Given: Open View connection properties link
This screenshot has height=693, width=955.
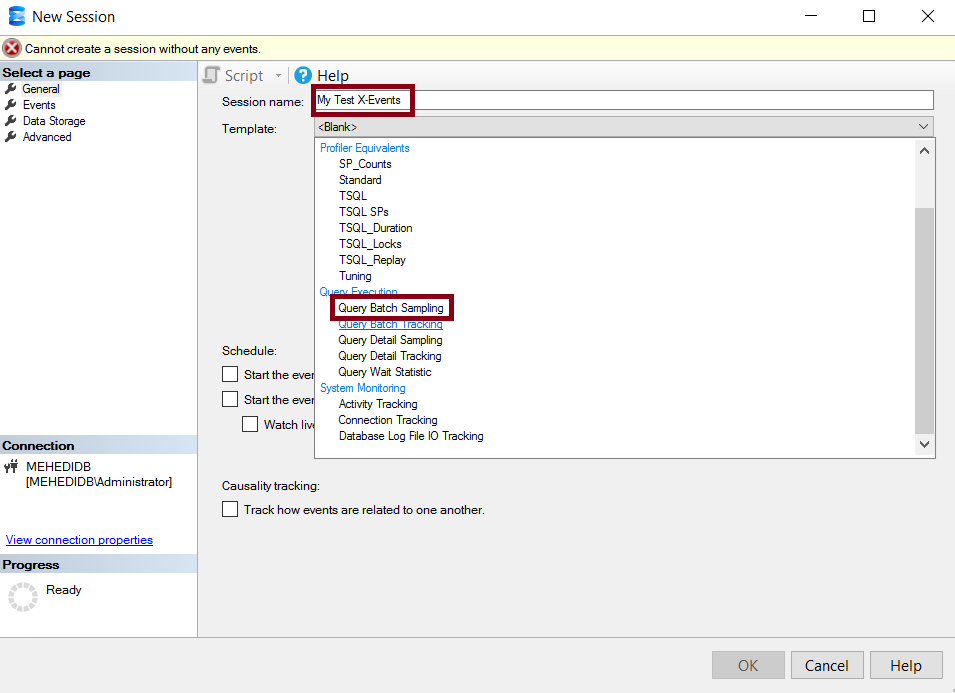Looking at the screenshot, I should pyautogui.click(x=79, y=540).
